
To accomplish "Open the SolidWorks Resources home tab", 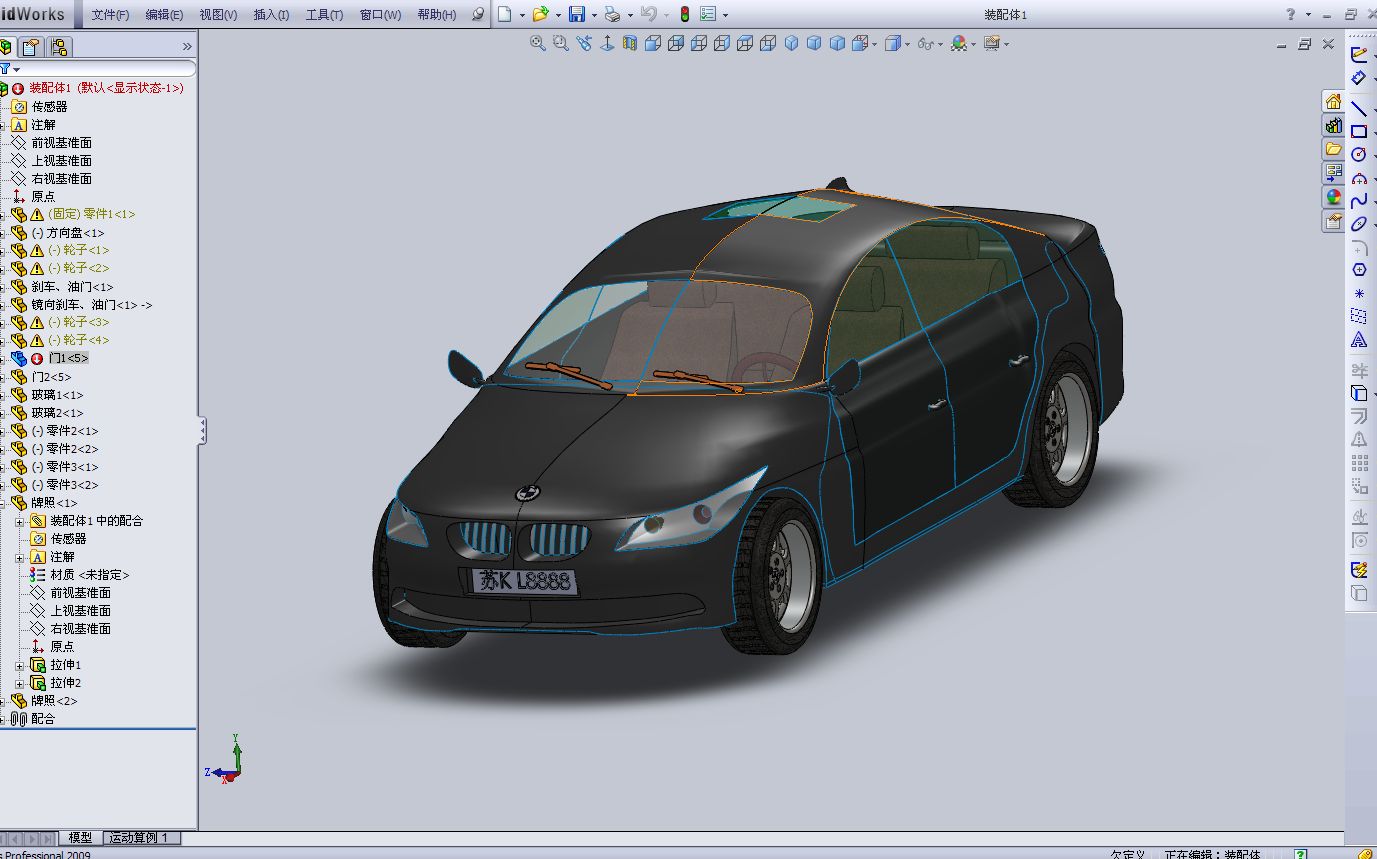I will pyautogui.click(x=1333, y=101).
